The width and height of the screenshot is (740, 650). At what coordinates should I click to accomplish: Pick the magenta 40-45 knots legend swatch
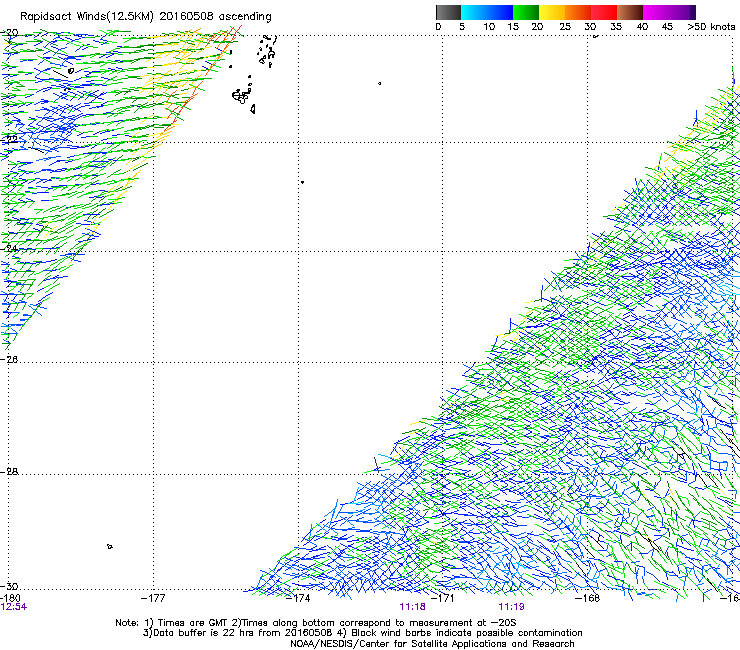point(656,12)
